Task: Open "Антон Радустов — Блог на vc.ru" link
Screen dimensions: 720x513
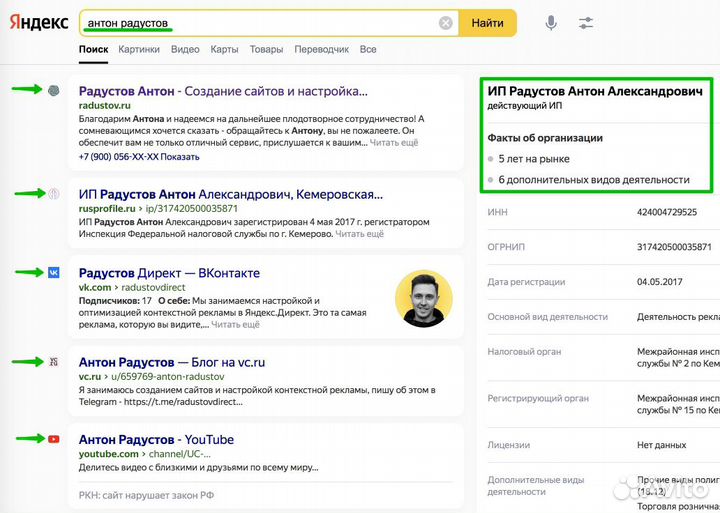Action: click(x=171, y=362)
